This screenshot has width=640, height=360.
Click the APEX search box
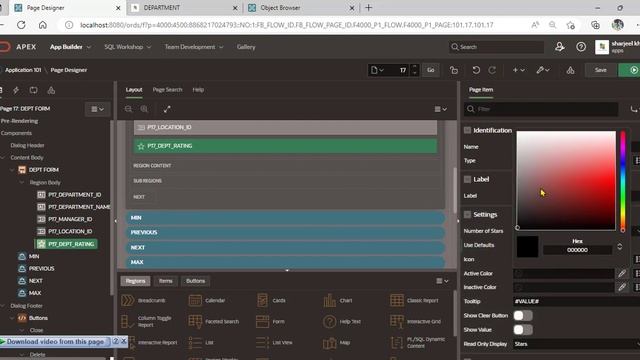coord(496,47)
